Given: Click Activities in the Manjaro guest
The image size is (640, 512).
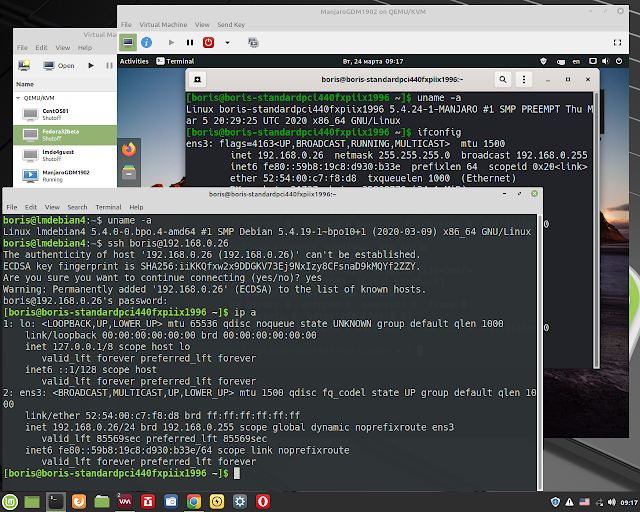Looking at the screenshot, I should coord(134,61).
